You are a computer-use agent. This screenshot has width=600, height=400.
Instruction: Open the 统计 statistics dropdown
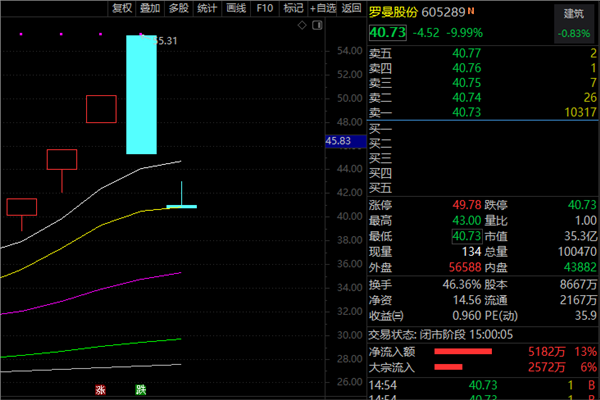pyautogui.click(x=207, y=8)
